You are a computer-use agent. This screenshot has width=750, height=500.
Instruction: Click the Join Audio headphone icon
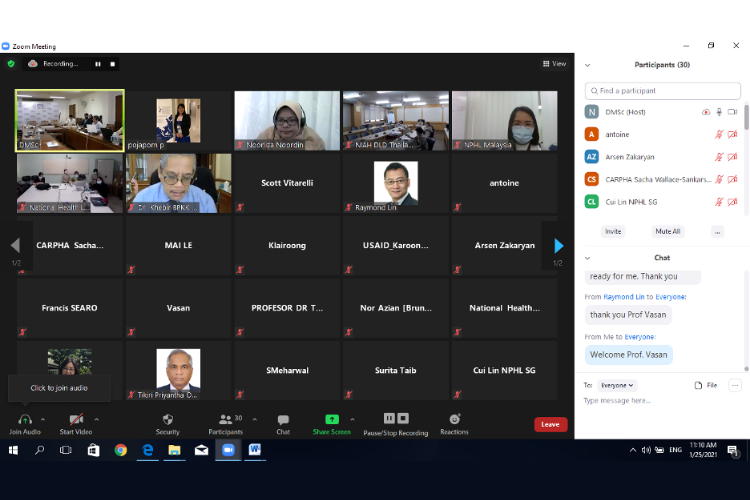pos(24,420)
